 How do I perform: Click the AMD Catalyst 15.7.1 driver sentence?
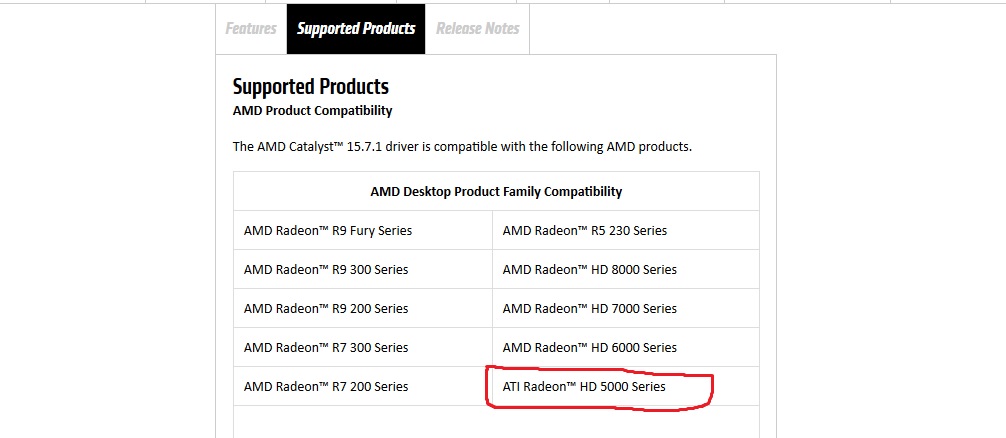point(462,146)
